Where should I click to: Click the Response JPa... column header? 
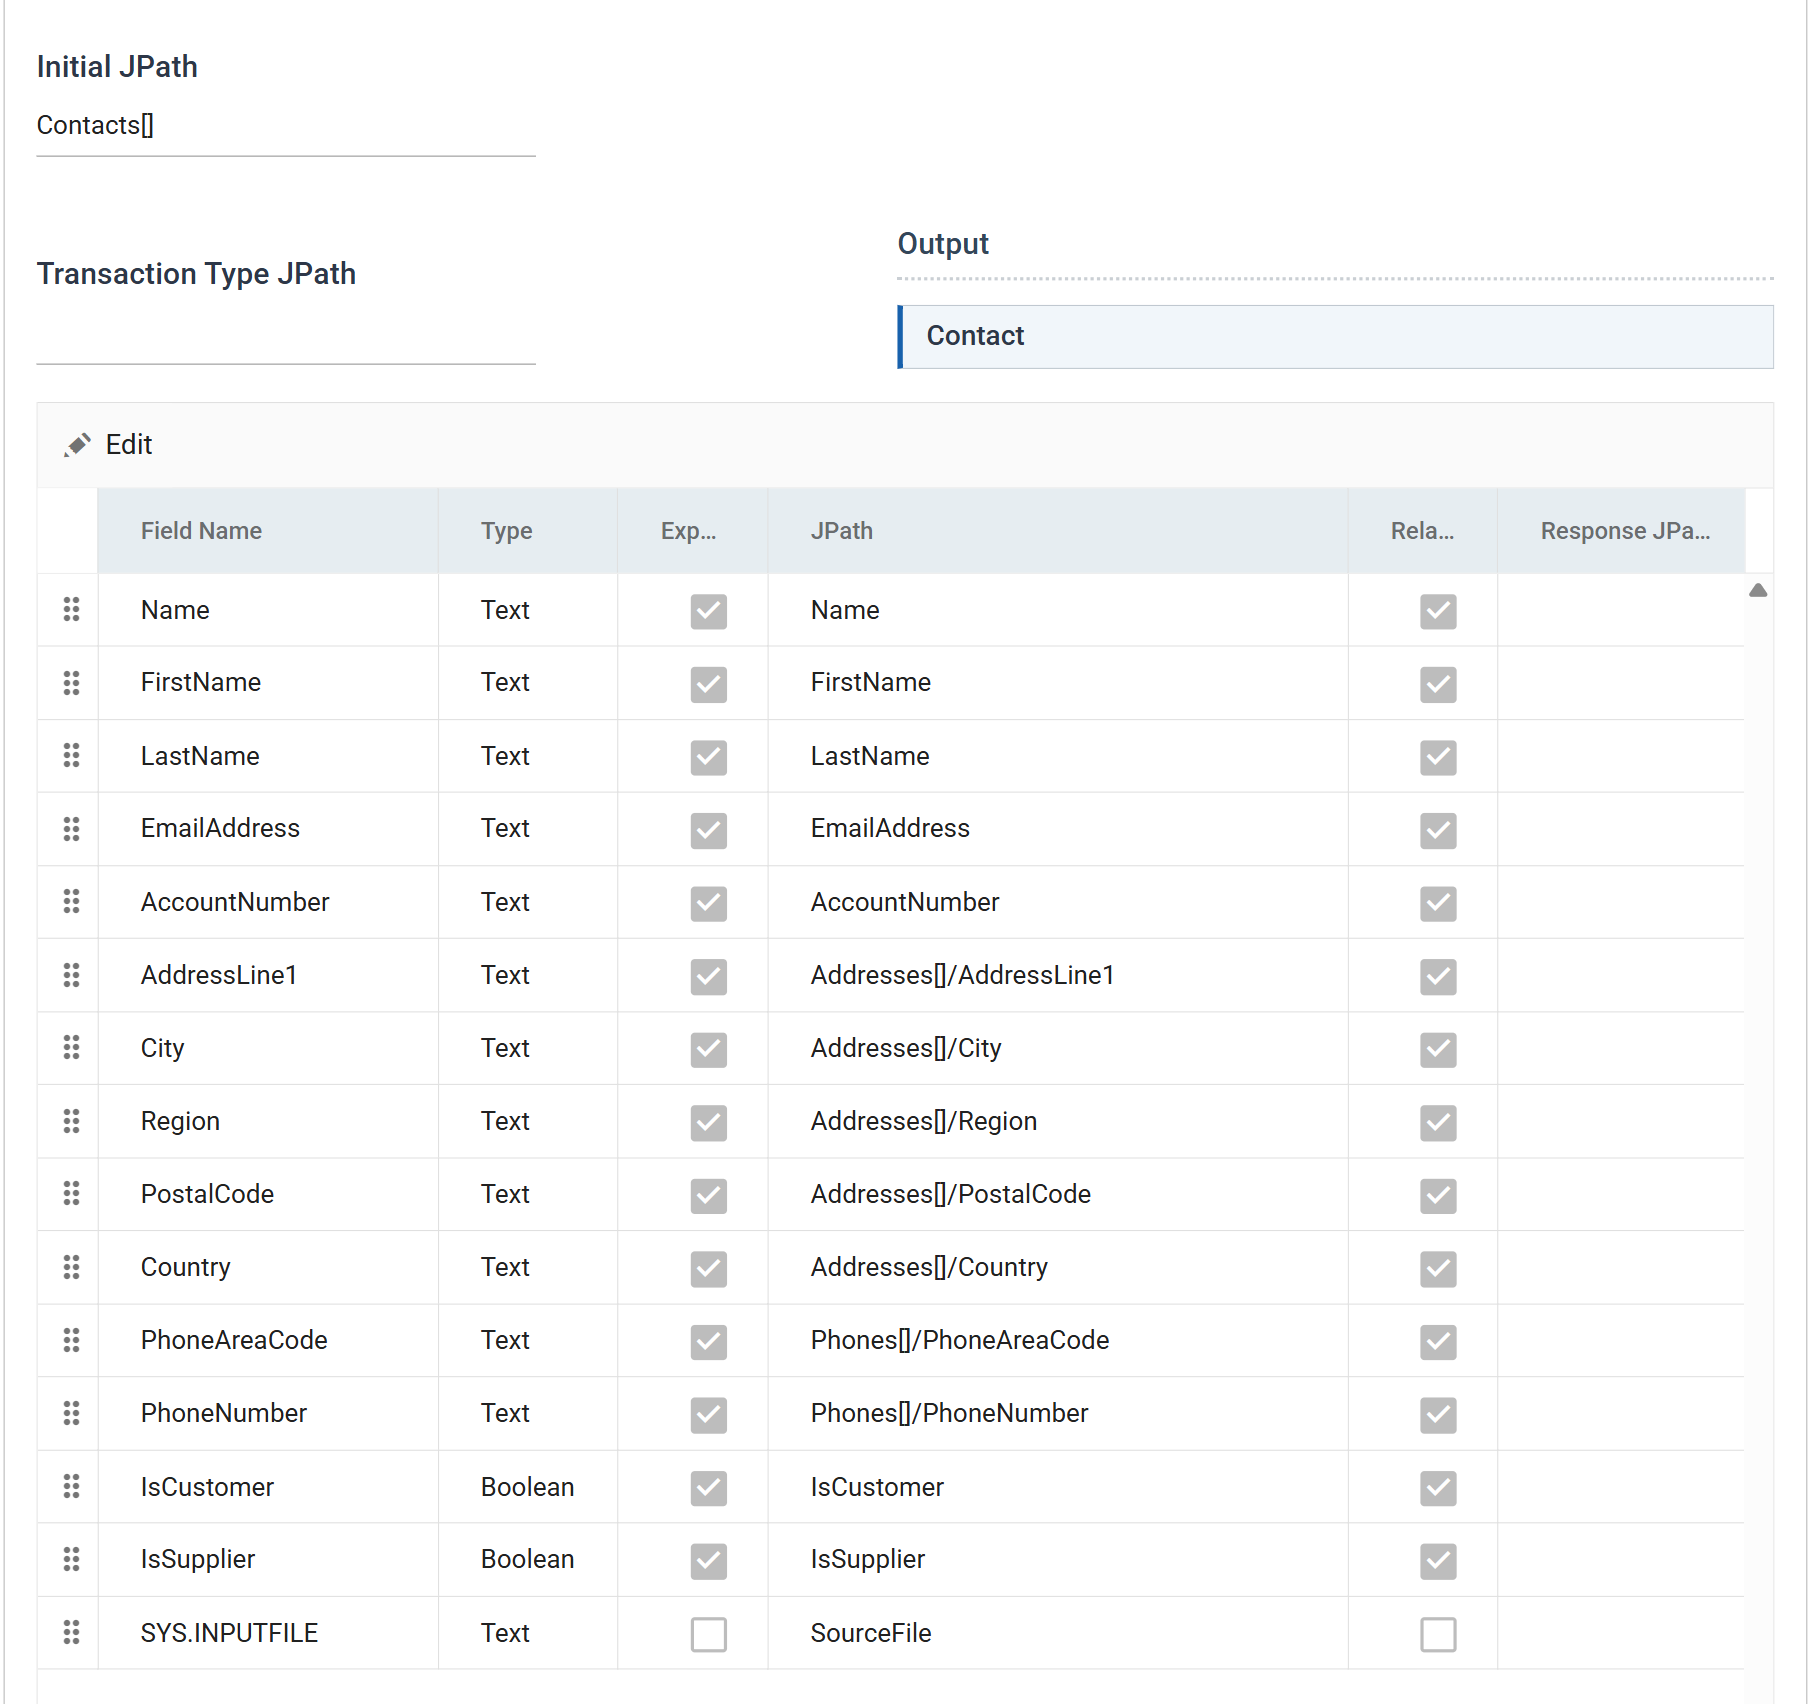(x=1621, y=531)
